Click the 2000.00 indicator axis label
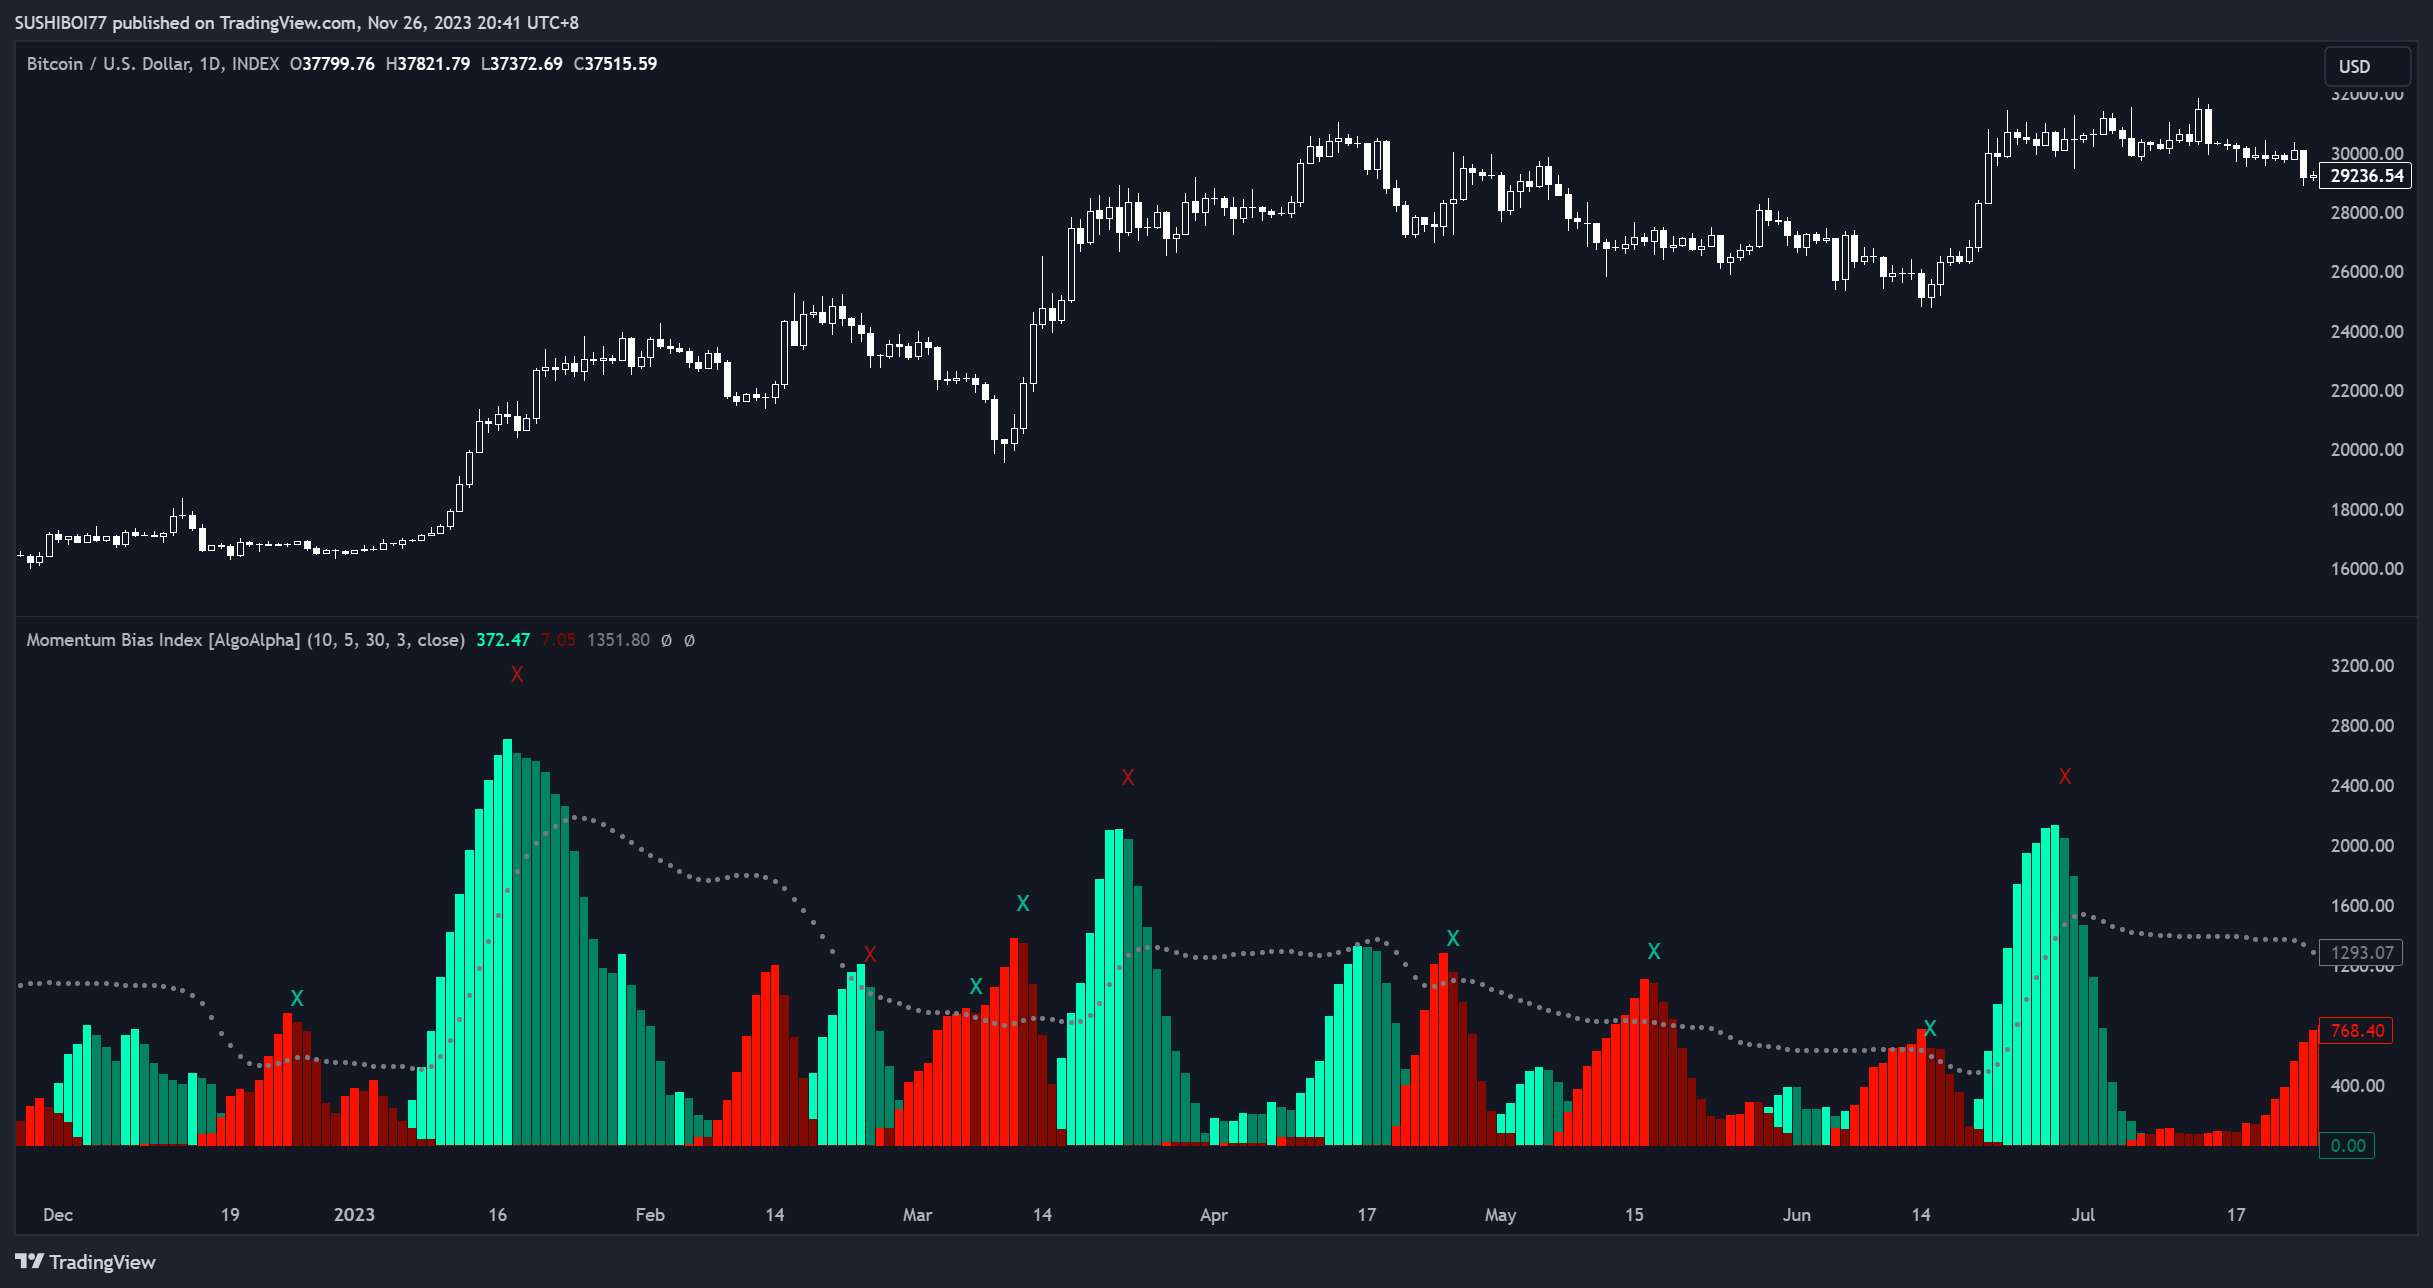Image resolution: width=2433 pixels, height=1288 pixels. [2362, 846]
